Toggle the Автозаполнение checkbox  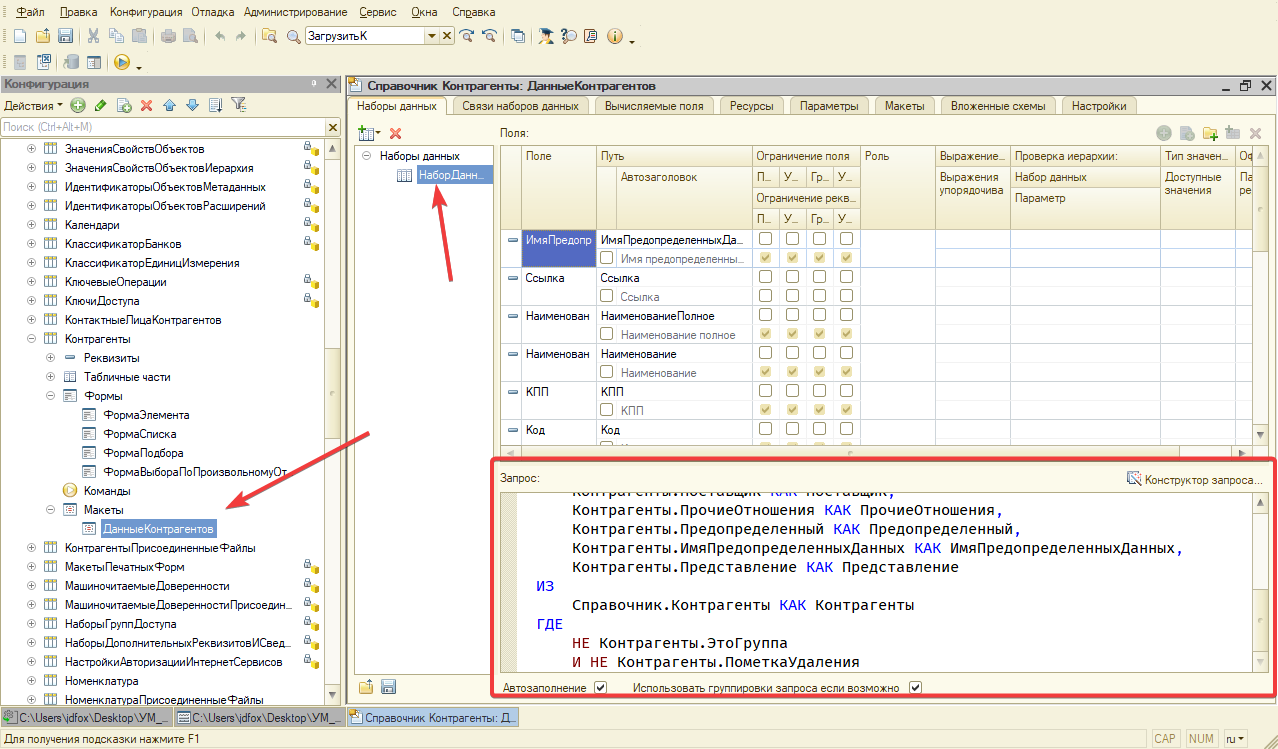(x=600, y=688)
